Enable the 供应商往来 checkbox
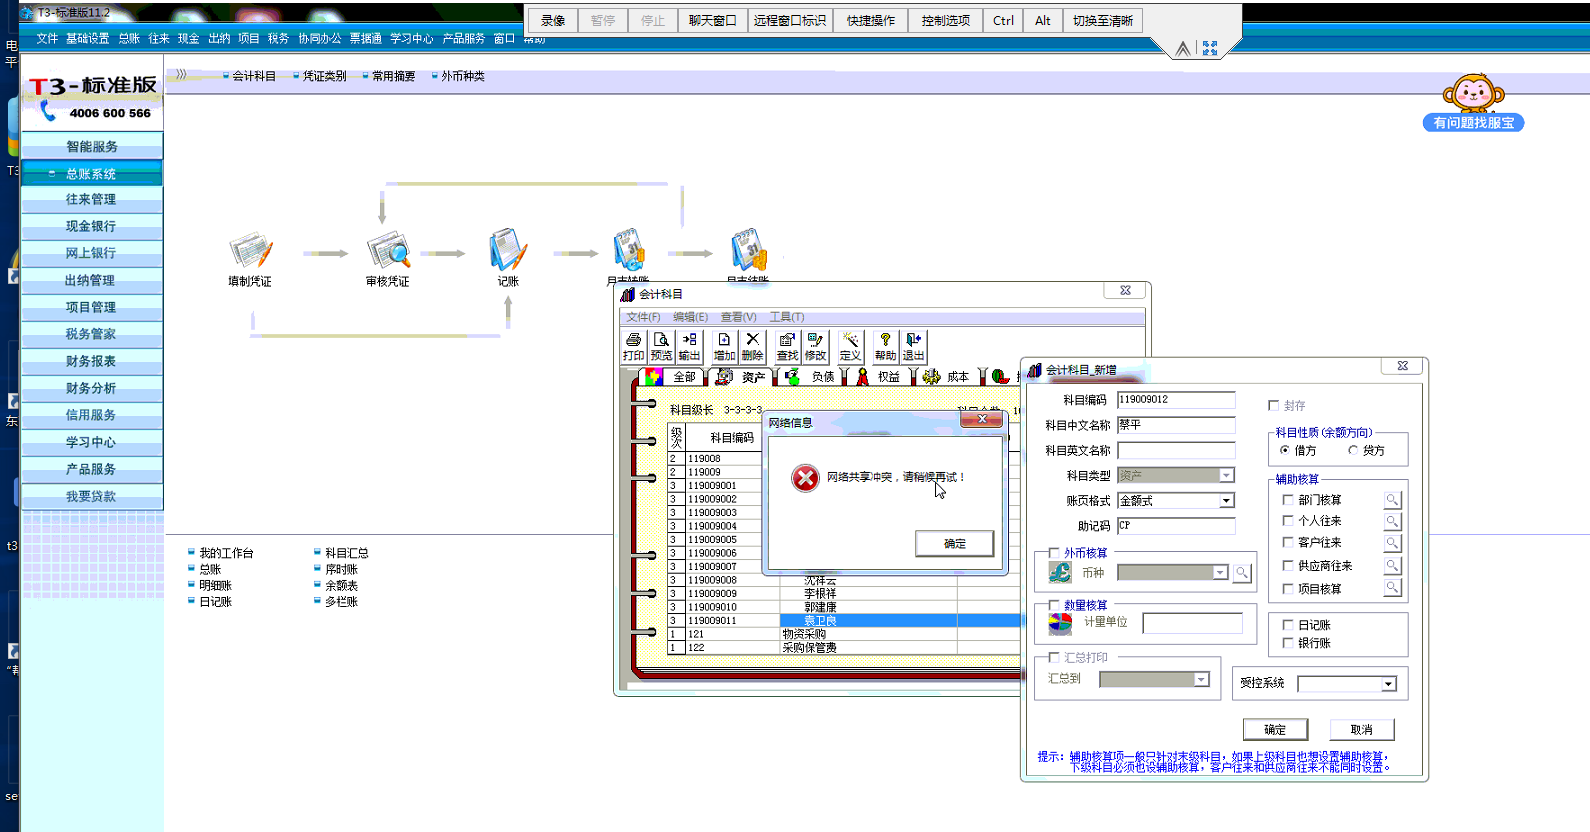Viewport: 1590px width, 832px height. (1288, 565)
